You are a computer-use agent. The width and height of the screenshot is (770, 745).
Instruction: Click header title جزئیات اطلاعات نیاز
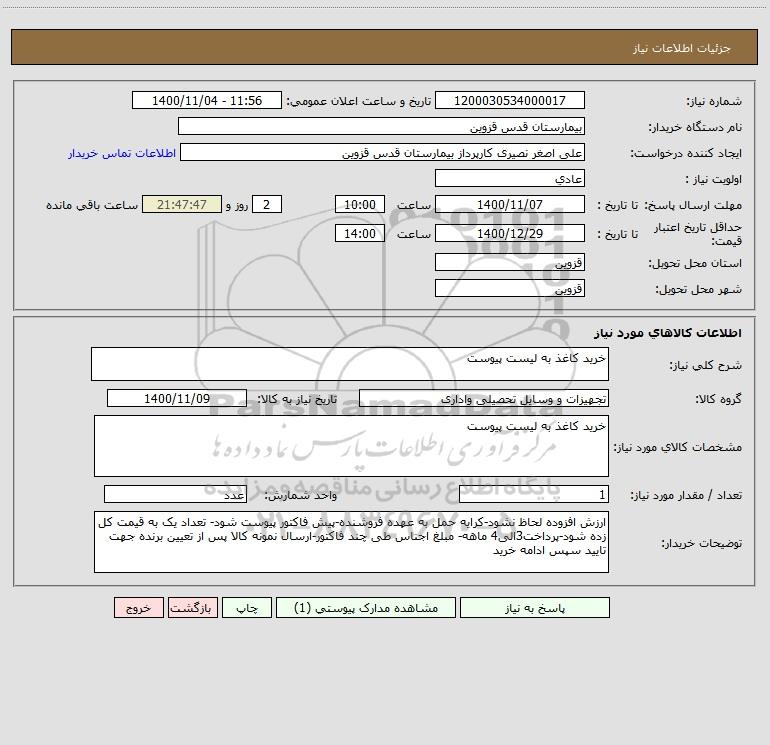pos(682,48)
